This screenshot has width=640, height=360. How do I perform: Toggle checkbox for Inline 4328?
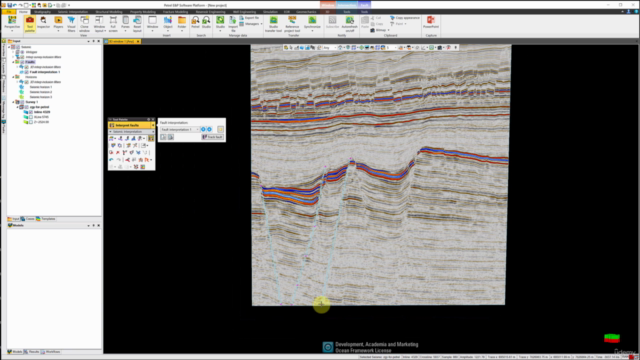pos(31,112)
